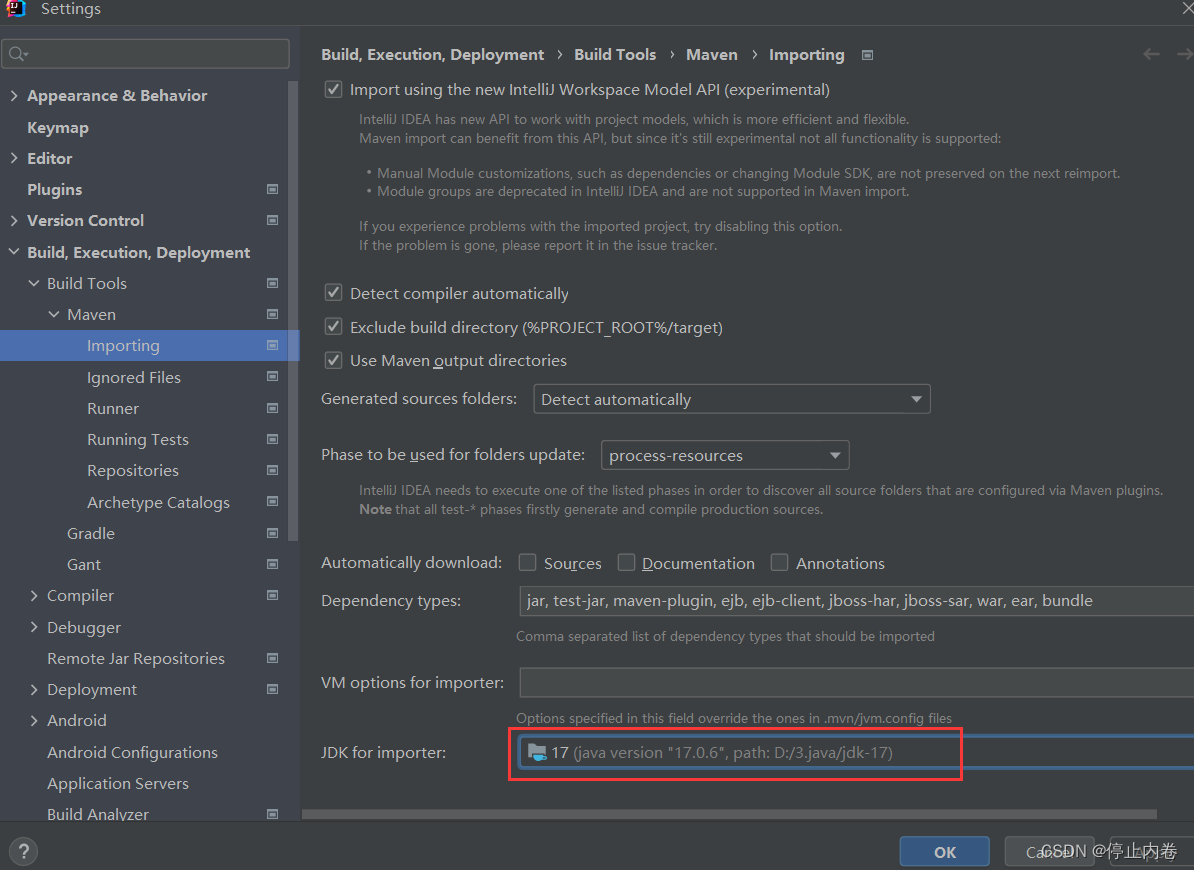Enable automatic download of Annotations
1194x870 pixels.
(x=779, y=562)
